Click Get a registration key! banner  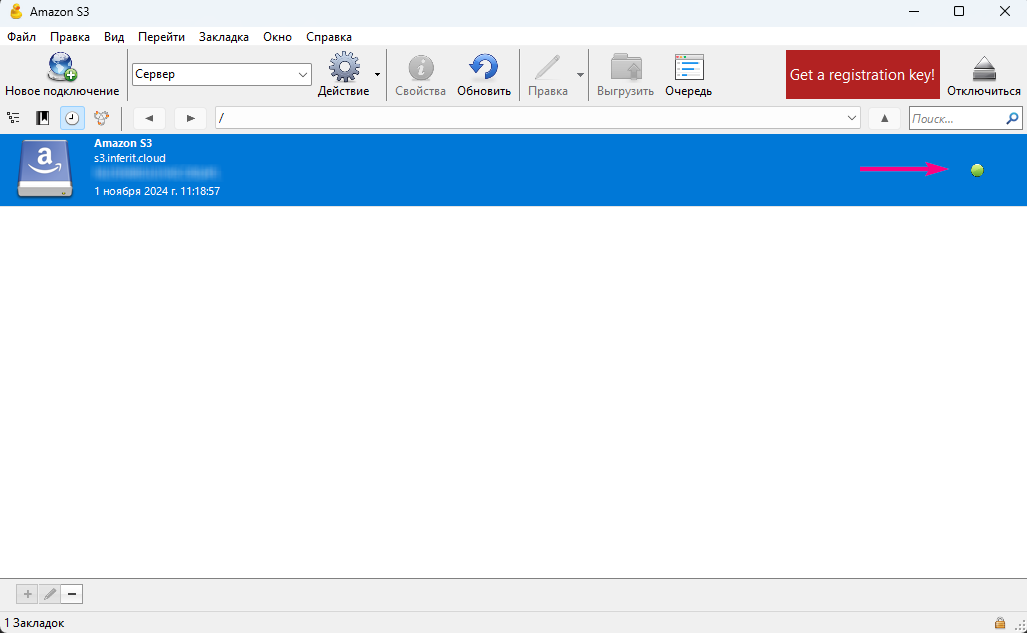[863, 75]
